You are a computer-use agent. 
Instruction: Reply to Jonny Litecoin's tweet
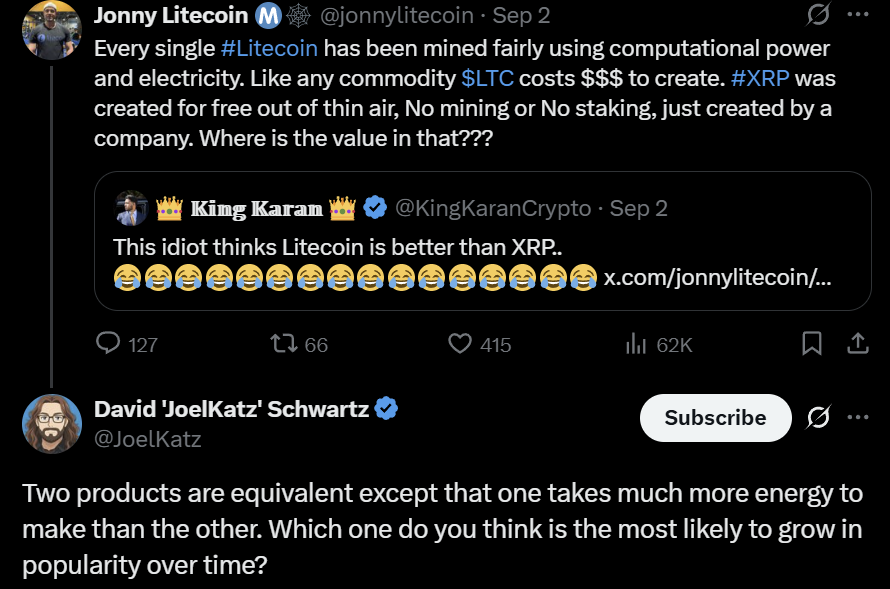[110, 344]
